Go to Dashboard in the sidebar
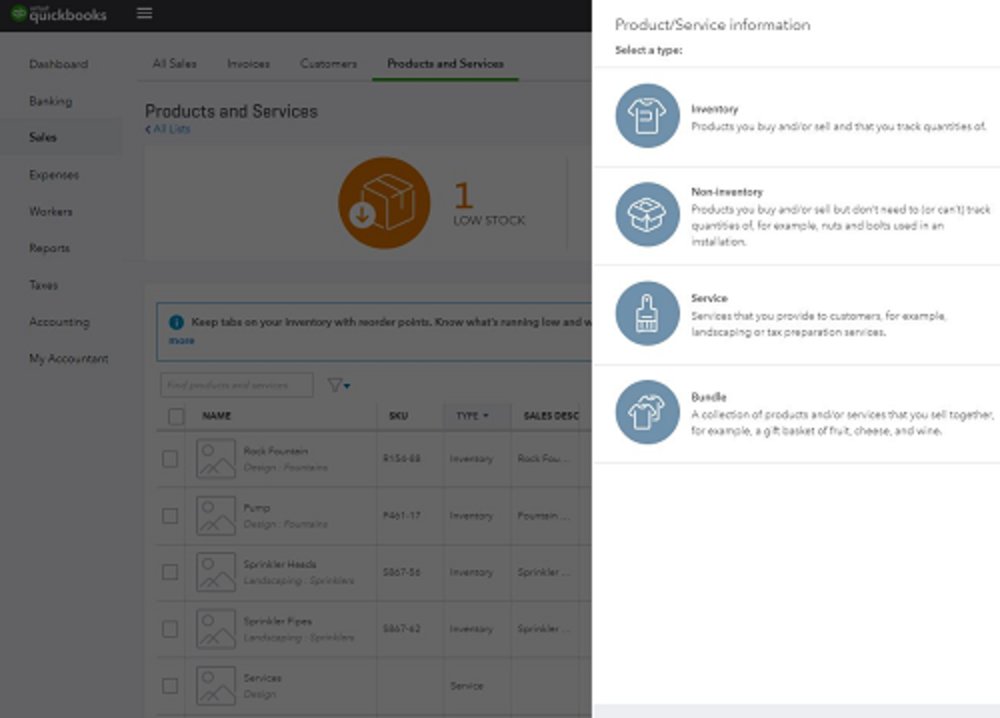 point(59,64)
